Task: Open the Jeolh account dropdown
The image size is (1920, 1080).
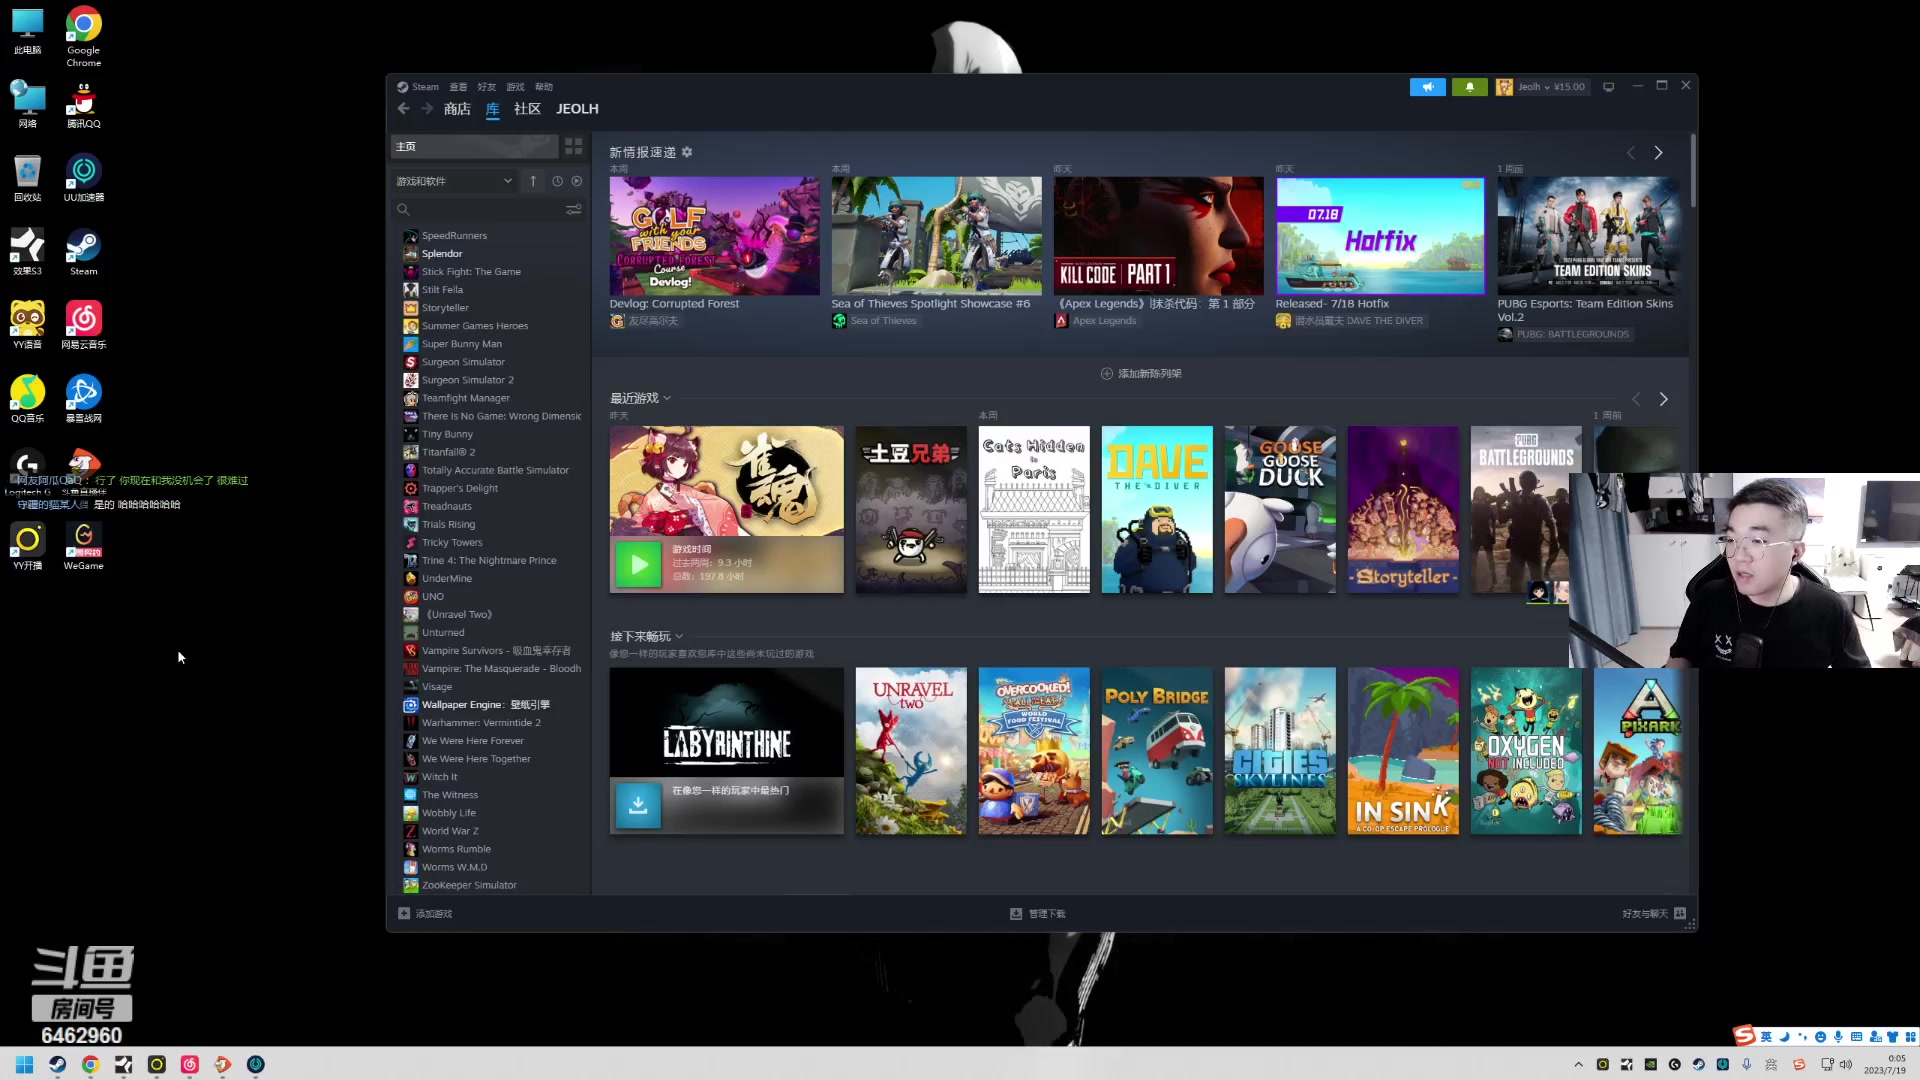Action: (x=1541, y=87)
